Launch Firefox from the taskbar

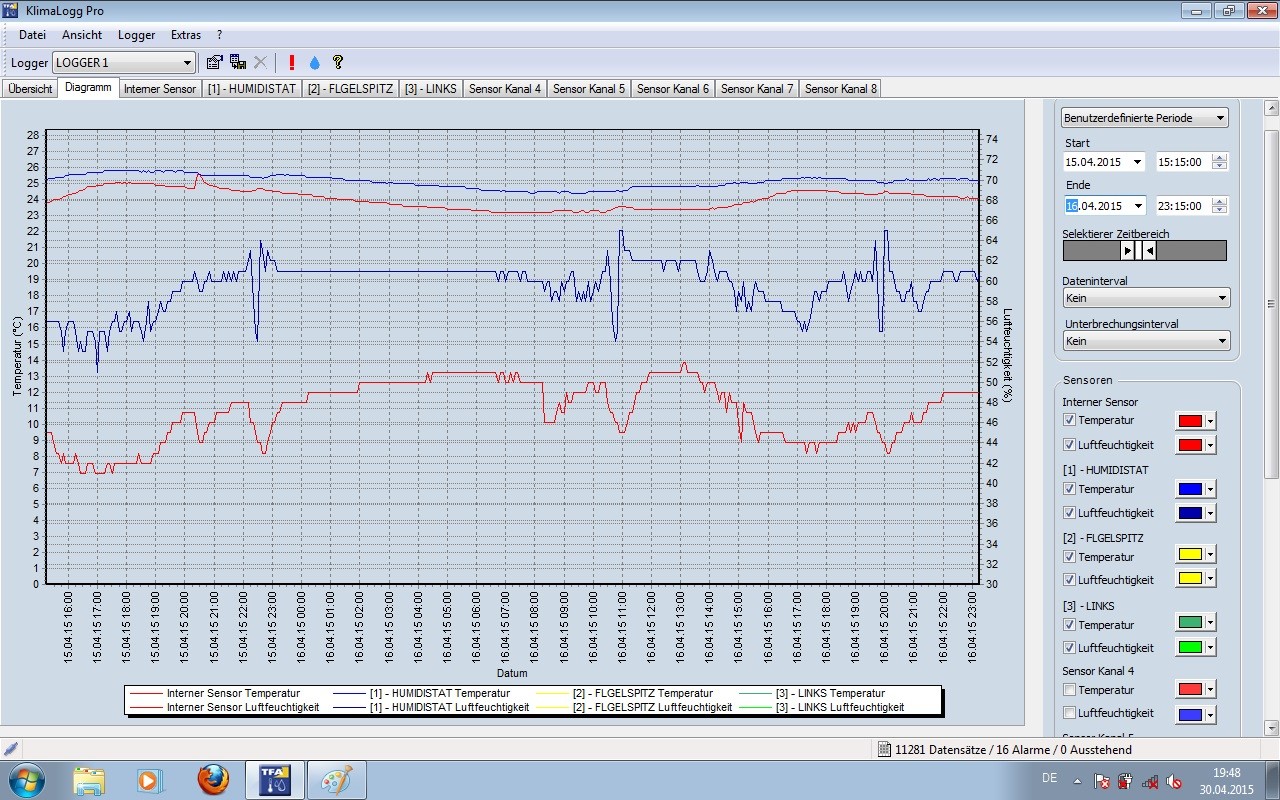click(212, 780)
